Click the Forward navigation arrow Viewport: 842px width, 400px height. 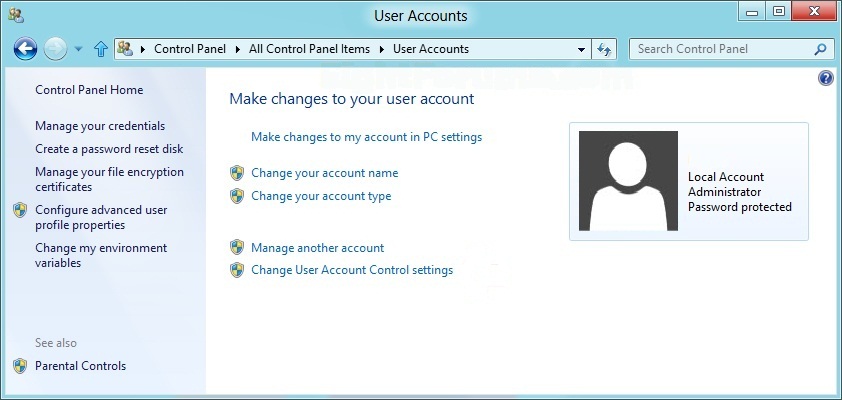[x=54, y=49]
